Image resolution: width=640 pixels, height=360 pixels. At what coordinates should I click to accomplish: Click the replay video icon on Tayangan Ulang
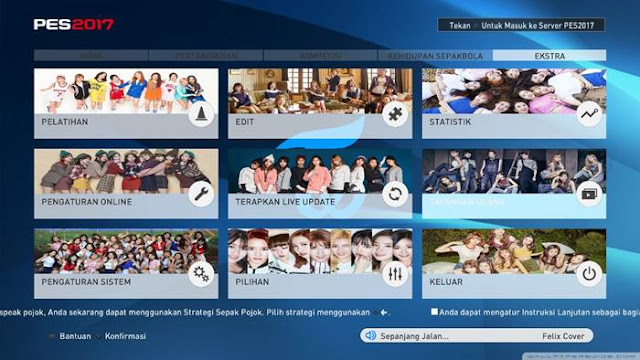[x=589, y=194]
